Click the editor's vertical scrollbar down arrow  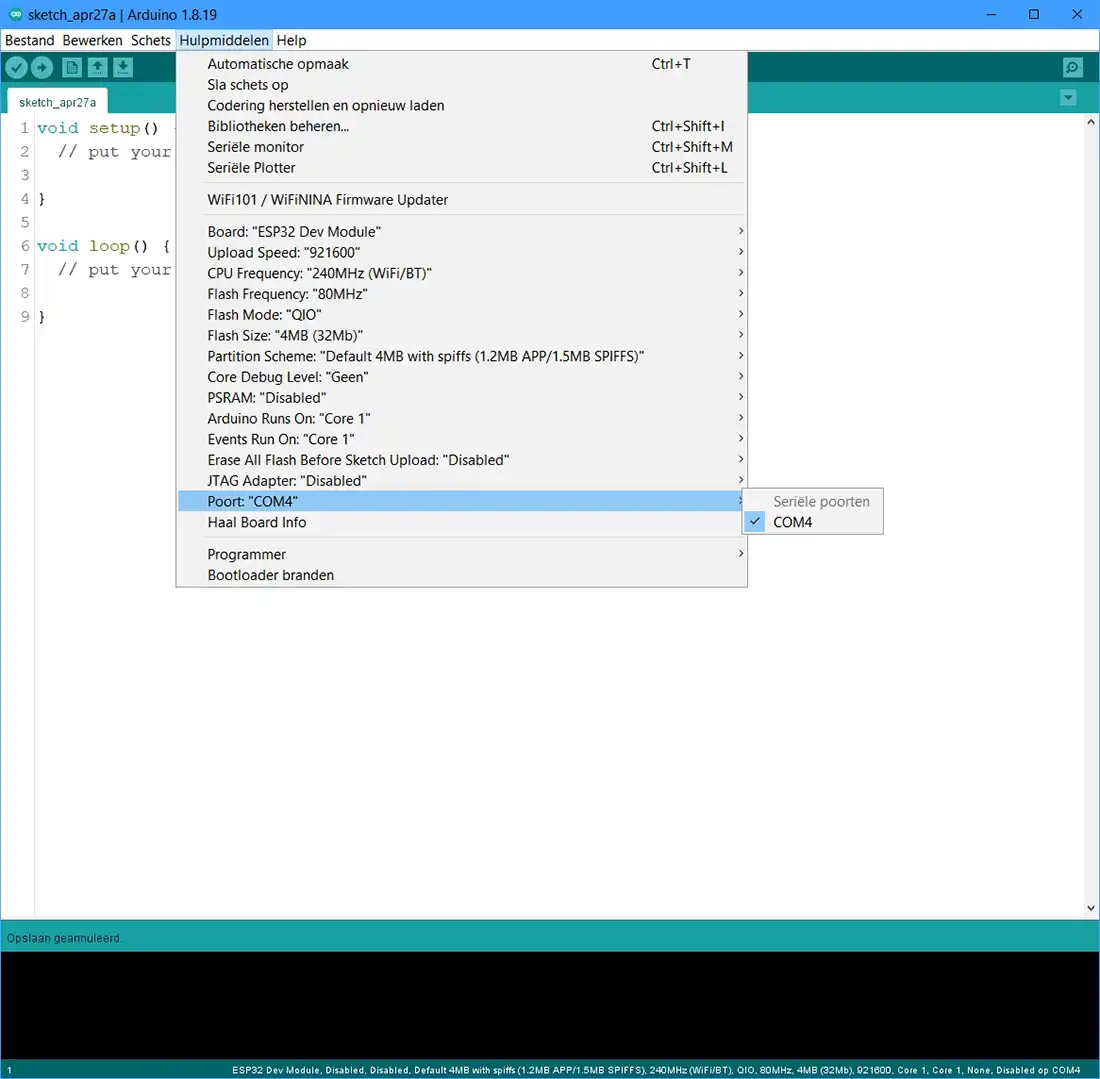tap(1091, 908)
